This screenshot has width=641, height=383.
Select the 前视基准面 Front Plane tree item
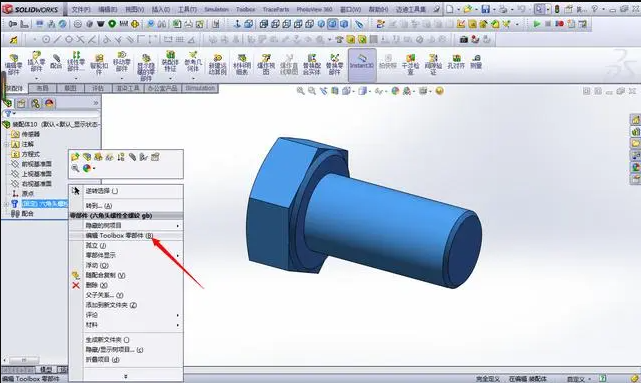point(36,164)
